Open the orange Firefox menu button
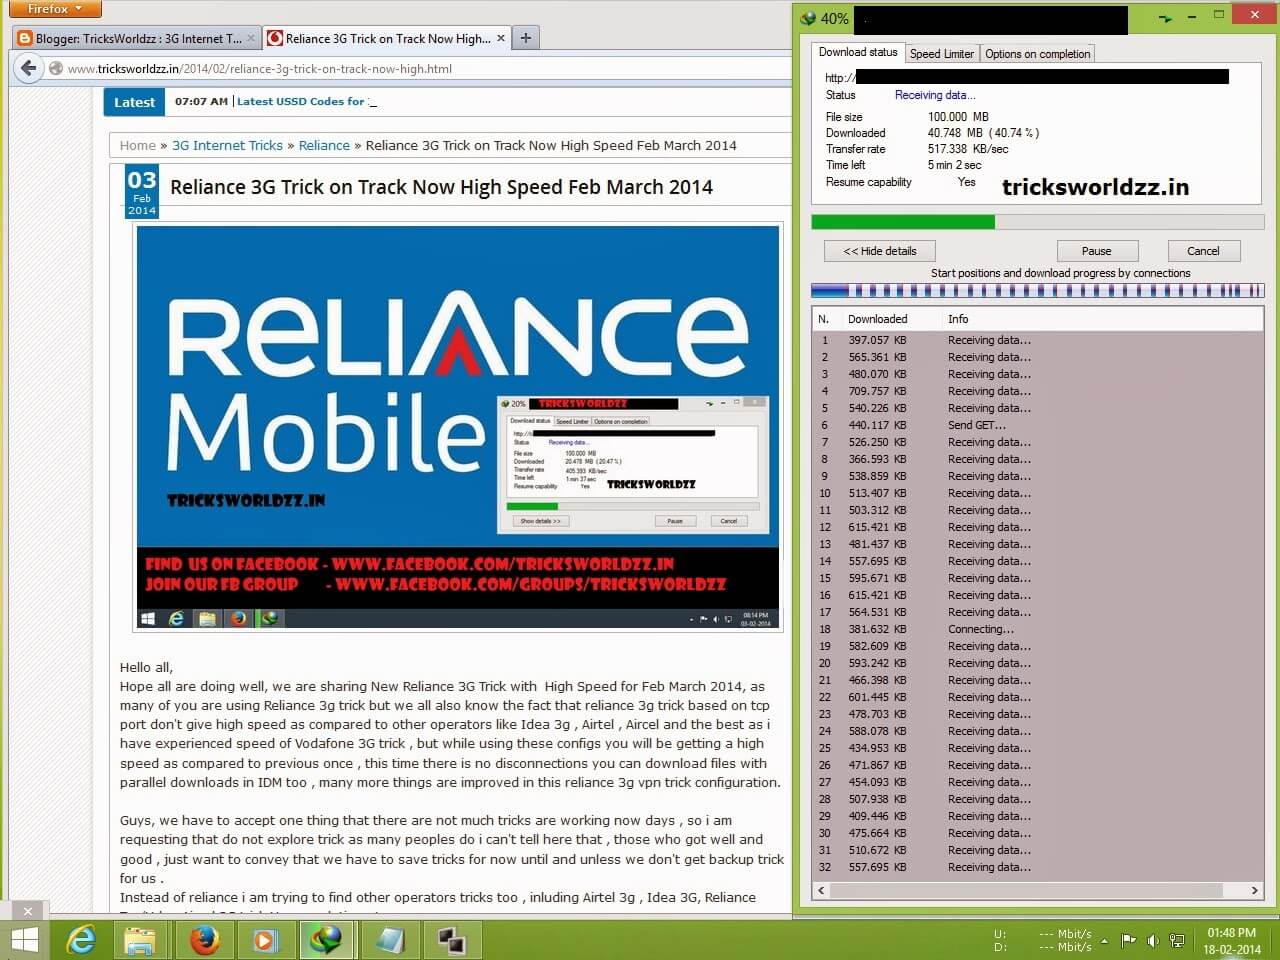This screenshot has width=1280, height=960. point(55,9)
